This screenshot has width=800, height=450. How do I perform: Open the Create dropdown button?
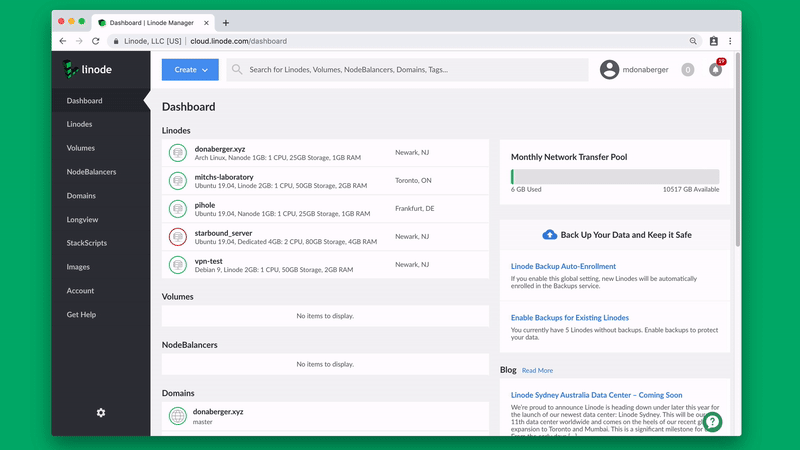(x=190, y=70)
